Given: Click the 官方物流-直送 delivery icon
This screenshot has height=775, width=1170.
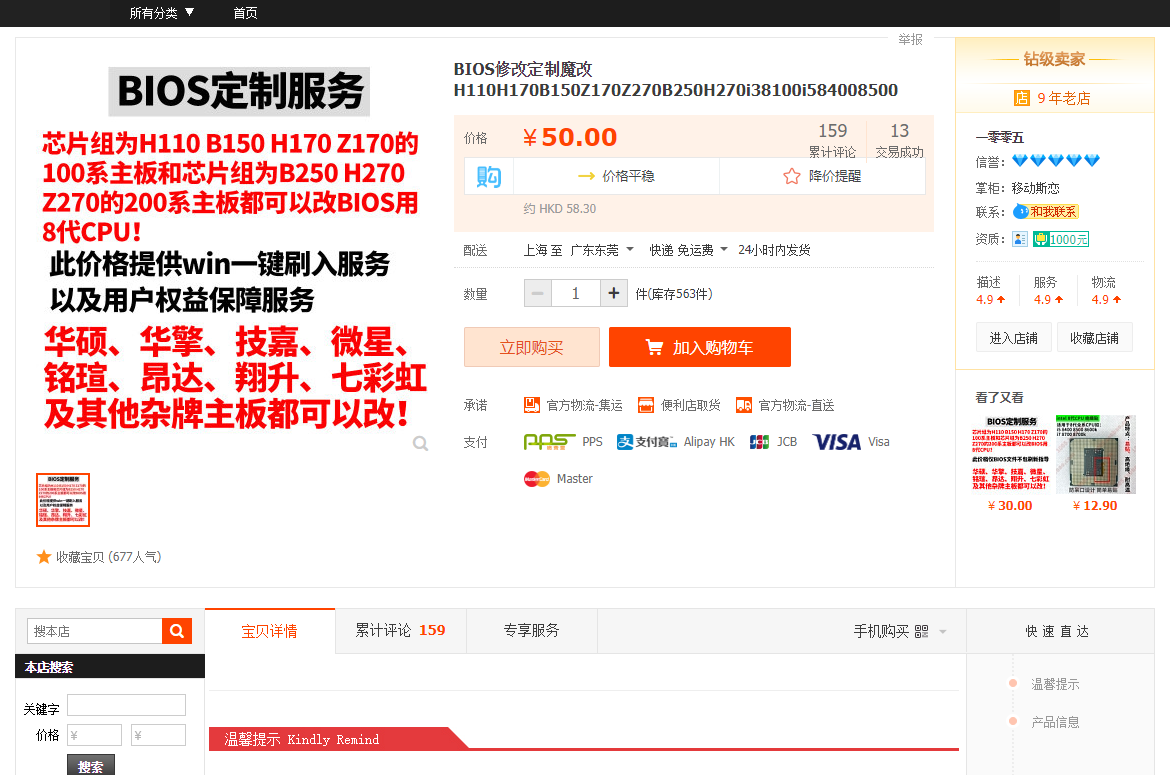Looking at the screenshot, I should (743, 405).
